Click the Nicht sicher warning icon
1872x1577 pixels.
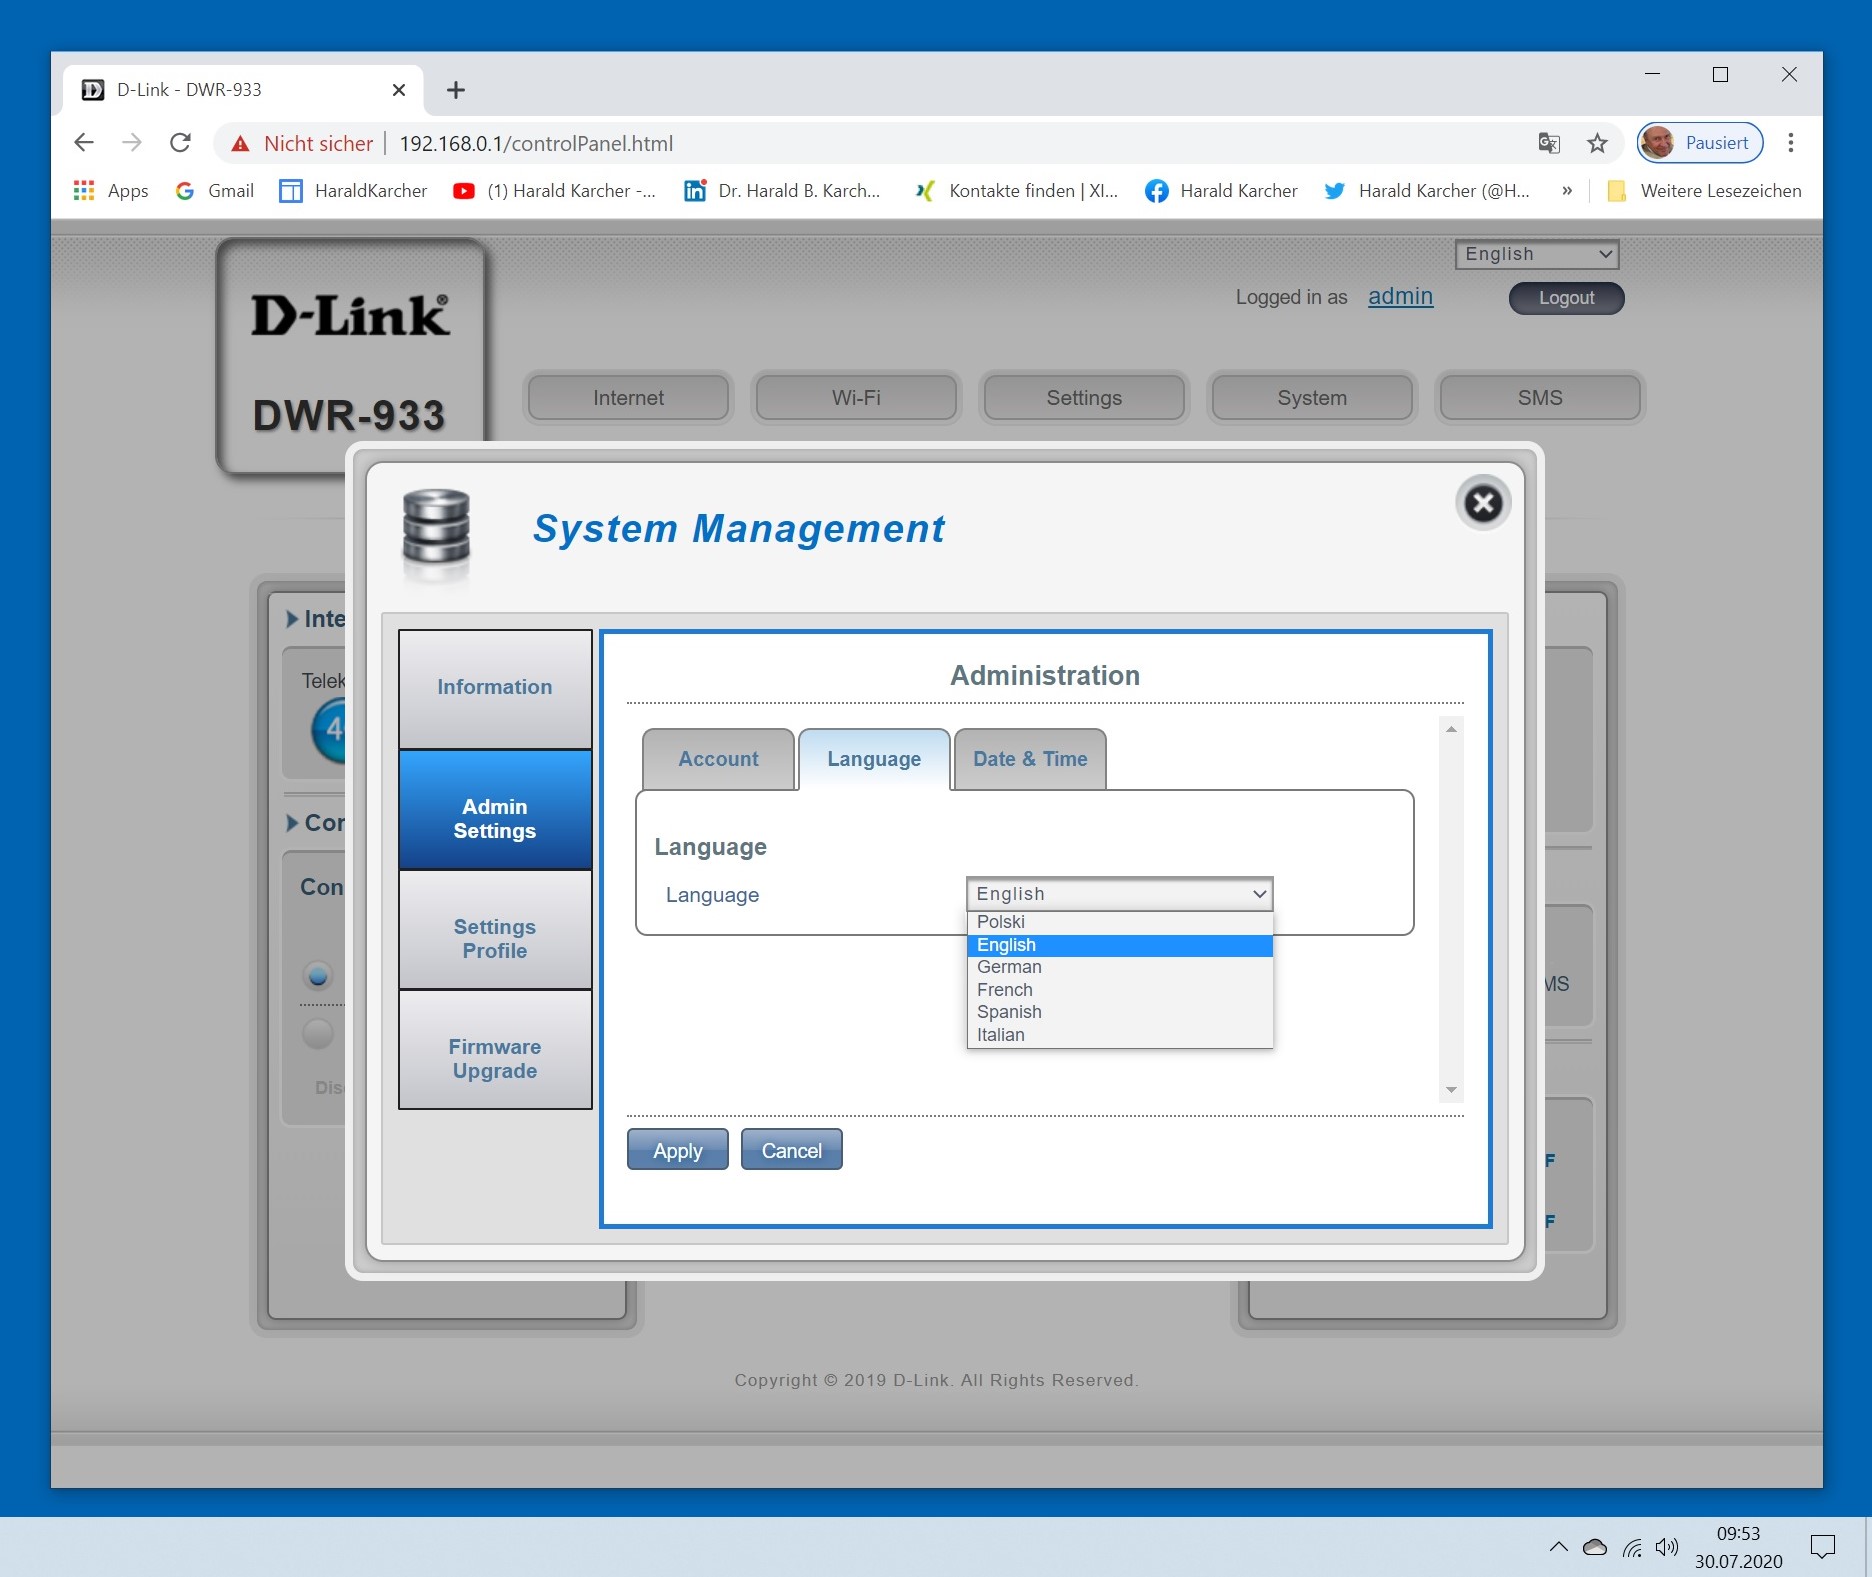click(240, 144)
